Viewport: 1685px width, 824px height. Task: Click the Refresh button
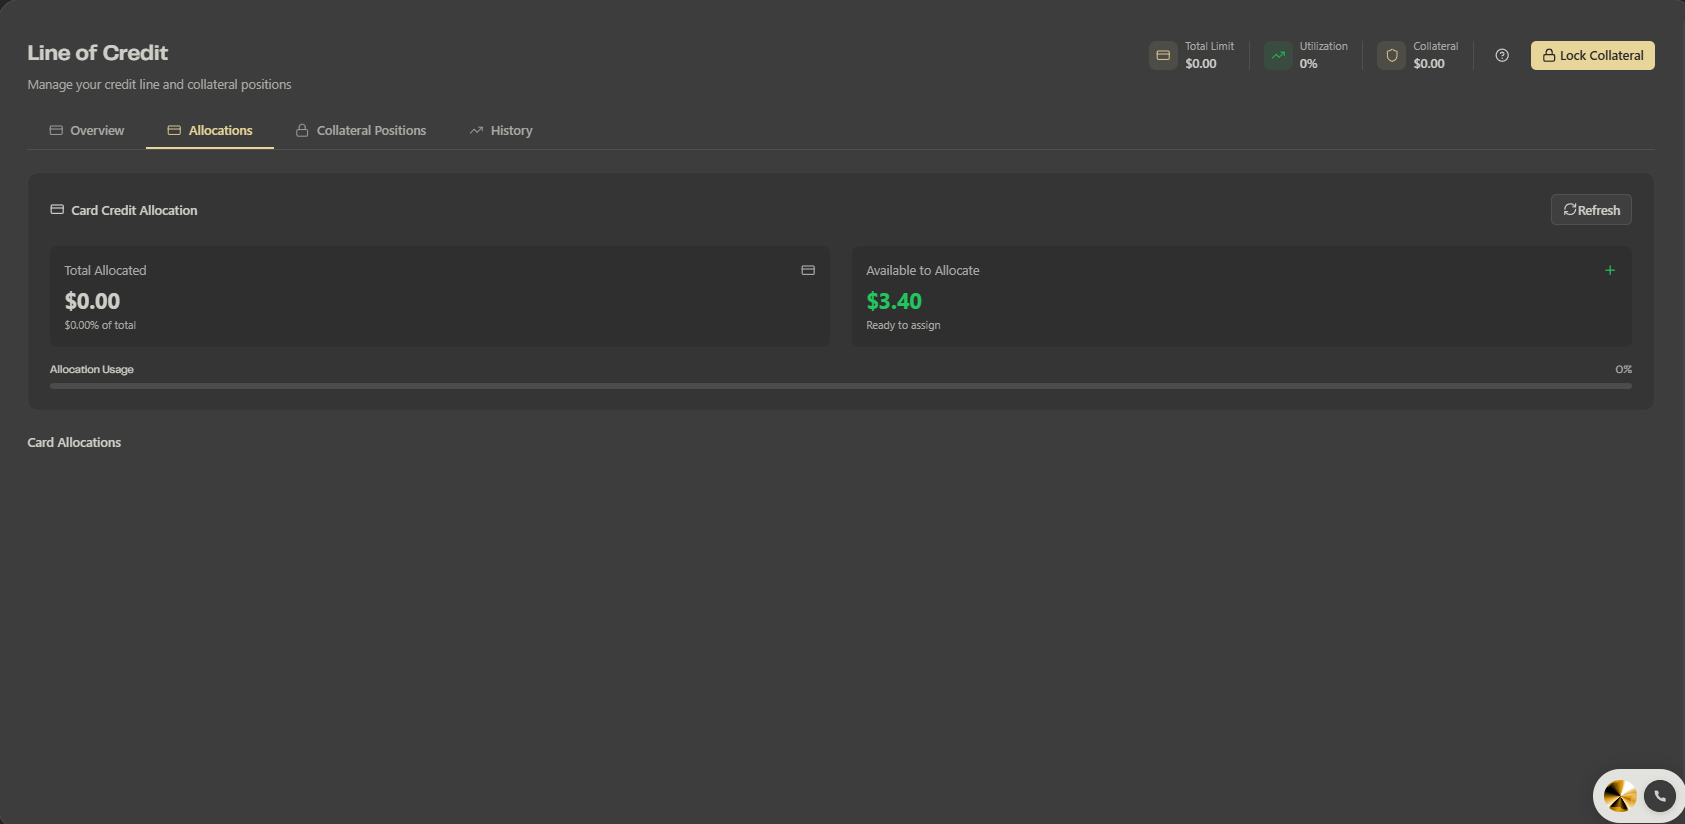[x=1591, y=210]
